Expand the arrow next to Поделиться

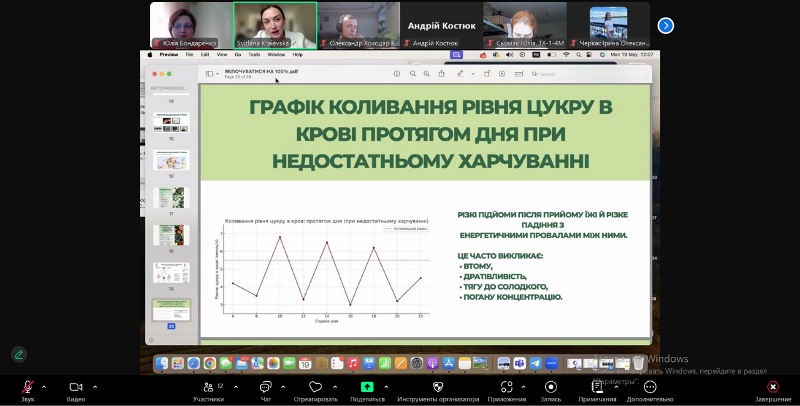[x=386, y=387]
